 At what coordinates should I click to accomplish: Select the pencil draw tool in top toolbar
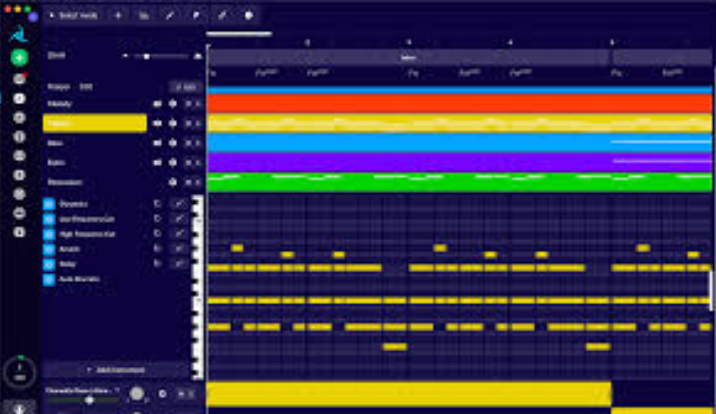point(170,16)
